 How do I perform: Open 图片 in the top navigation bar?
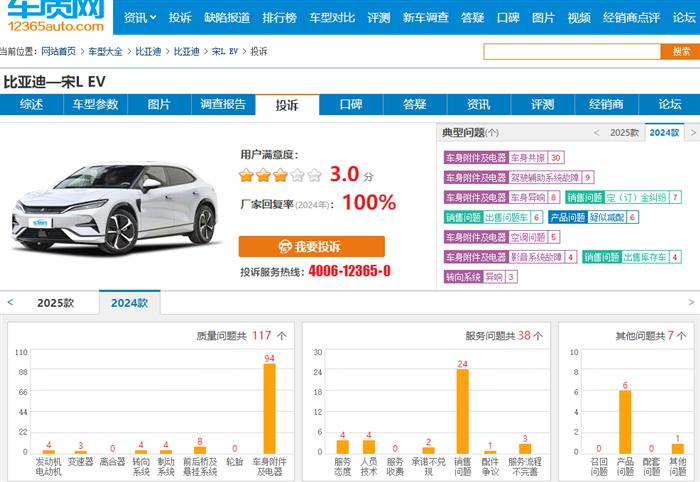[x=543, y=17]
